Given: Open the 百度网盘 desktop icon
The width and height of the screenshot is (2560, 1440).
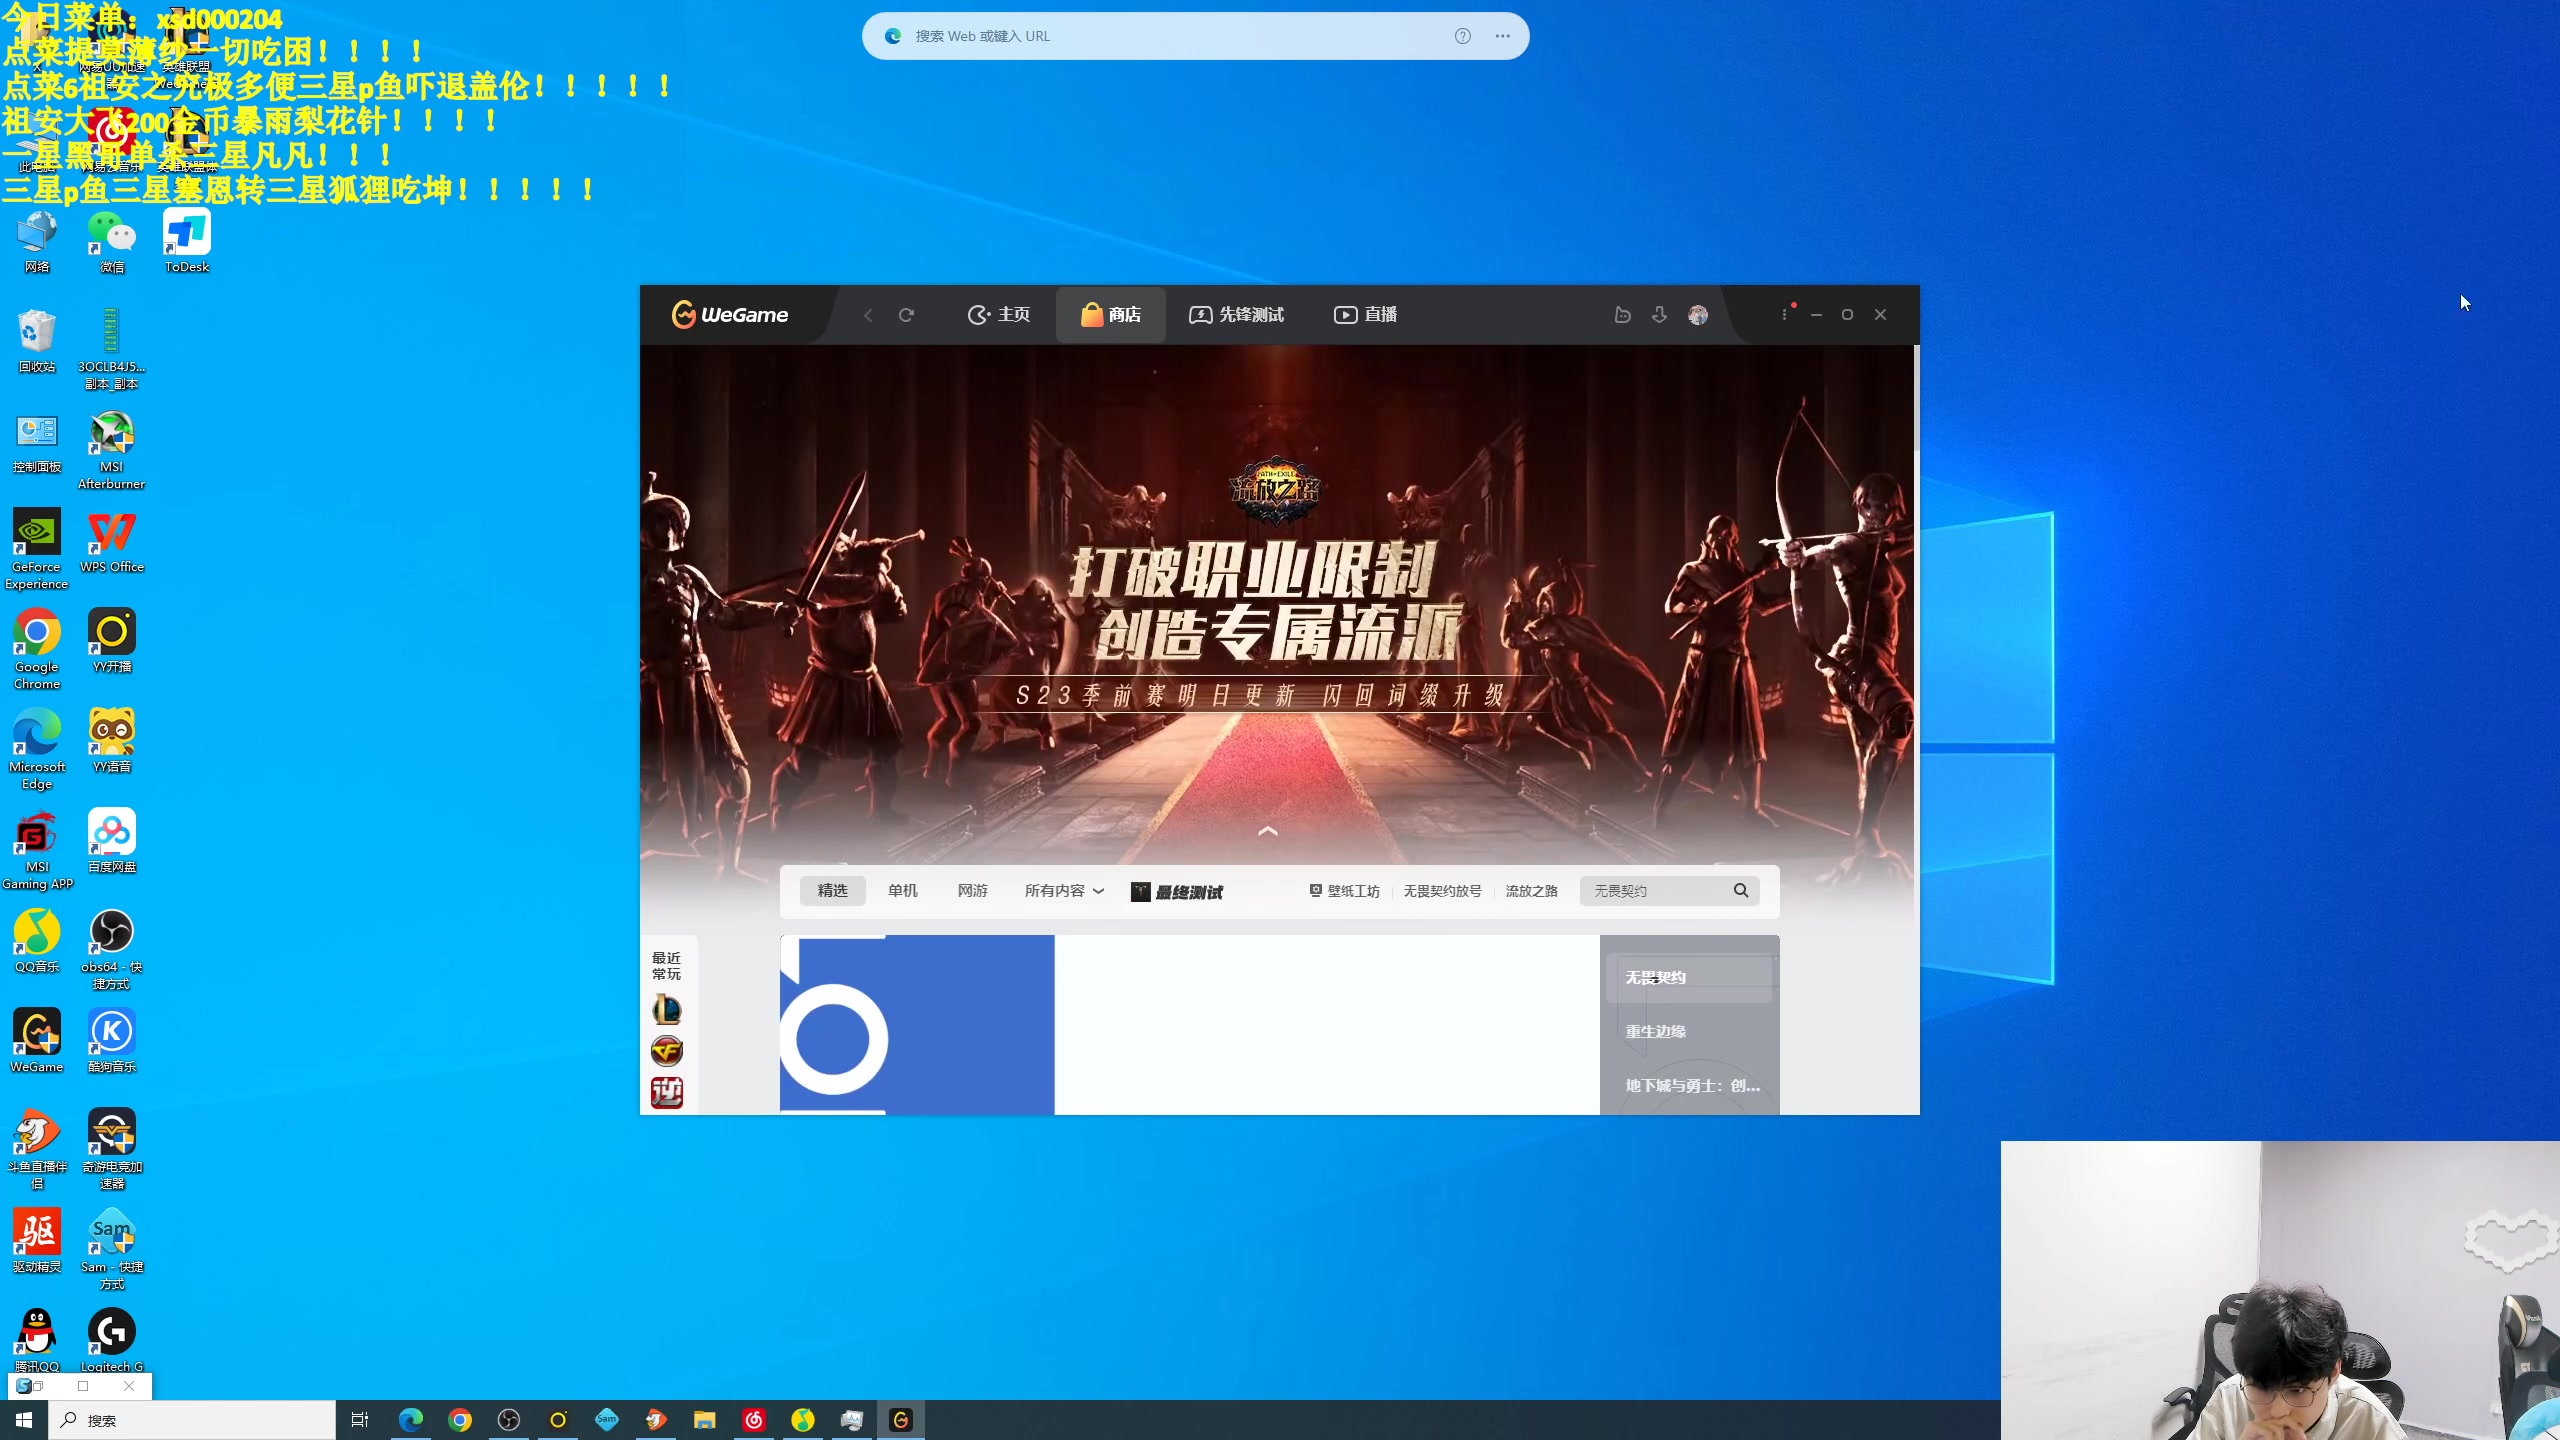Looking at the screenshot, I should point(112,842).
